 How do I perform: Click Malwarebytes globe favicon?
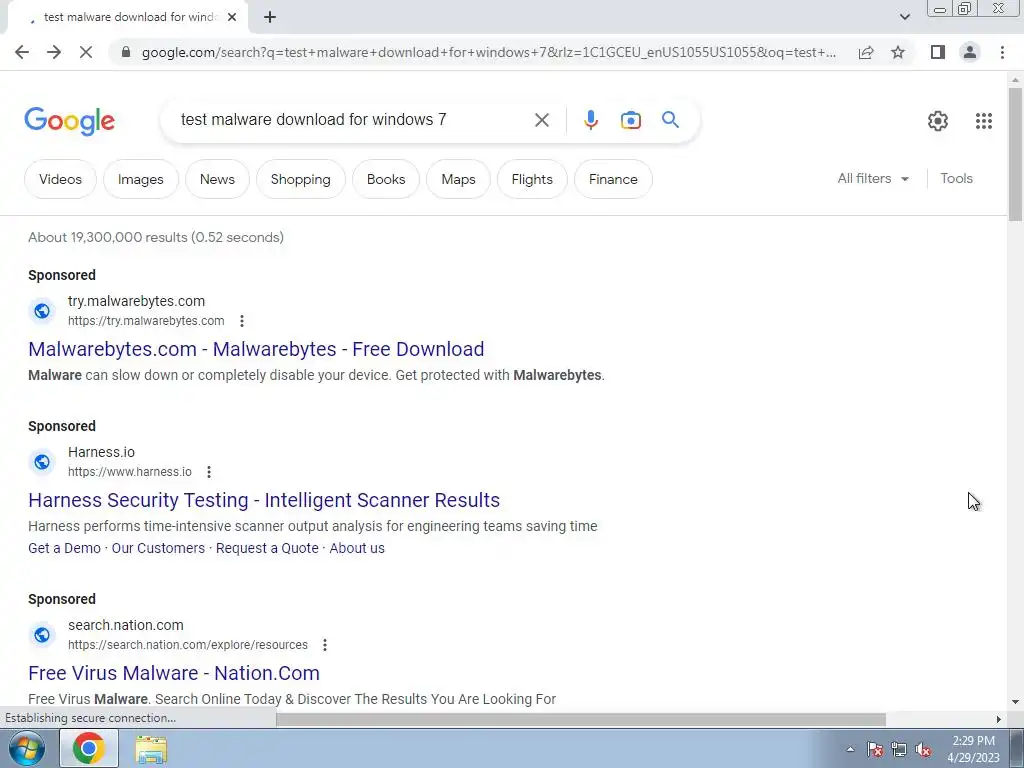[x=42, y=311]
